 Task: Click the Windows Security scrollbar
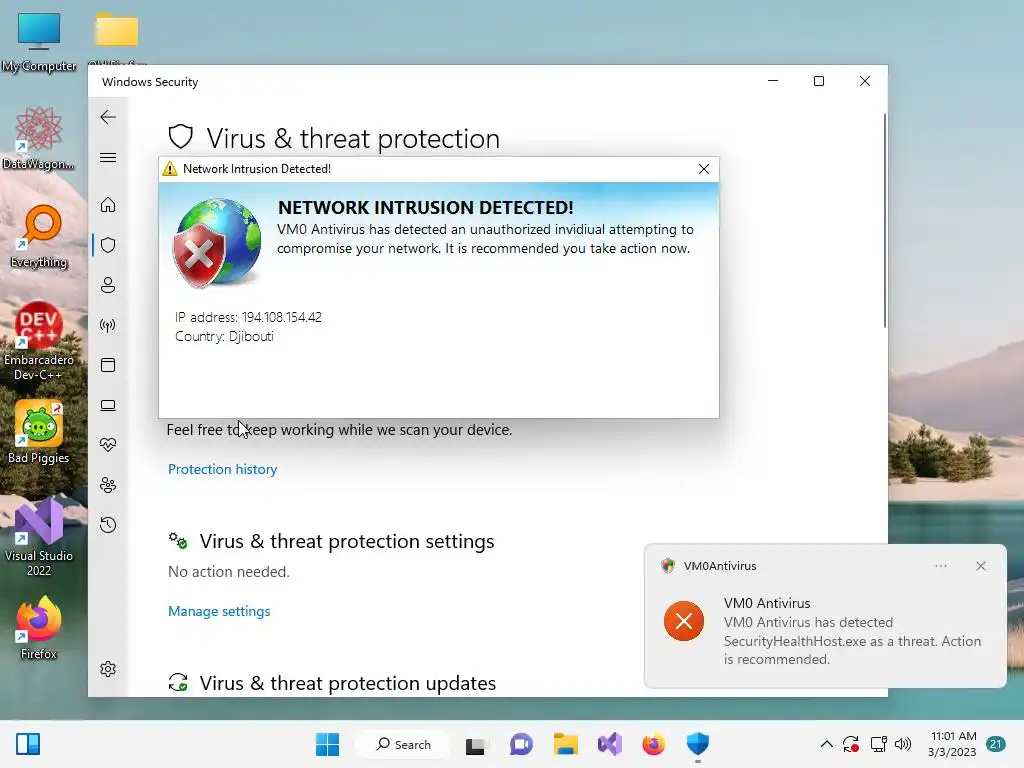click(885, 221)
